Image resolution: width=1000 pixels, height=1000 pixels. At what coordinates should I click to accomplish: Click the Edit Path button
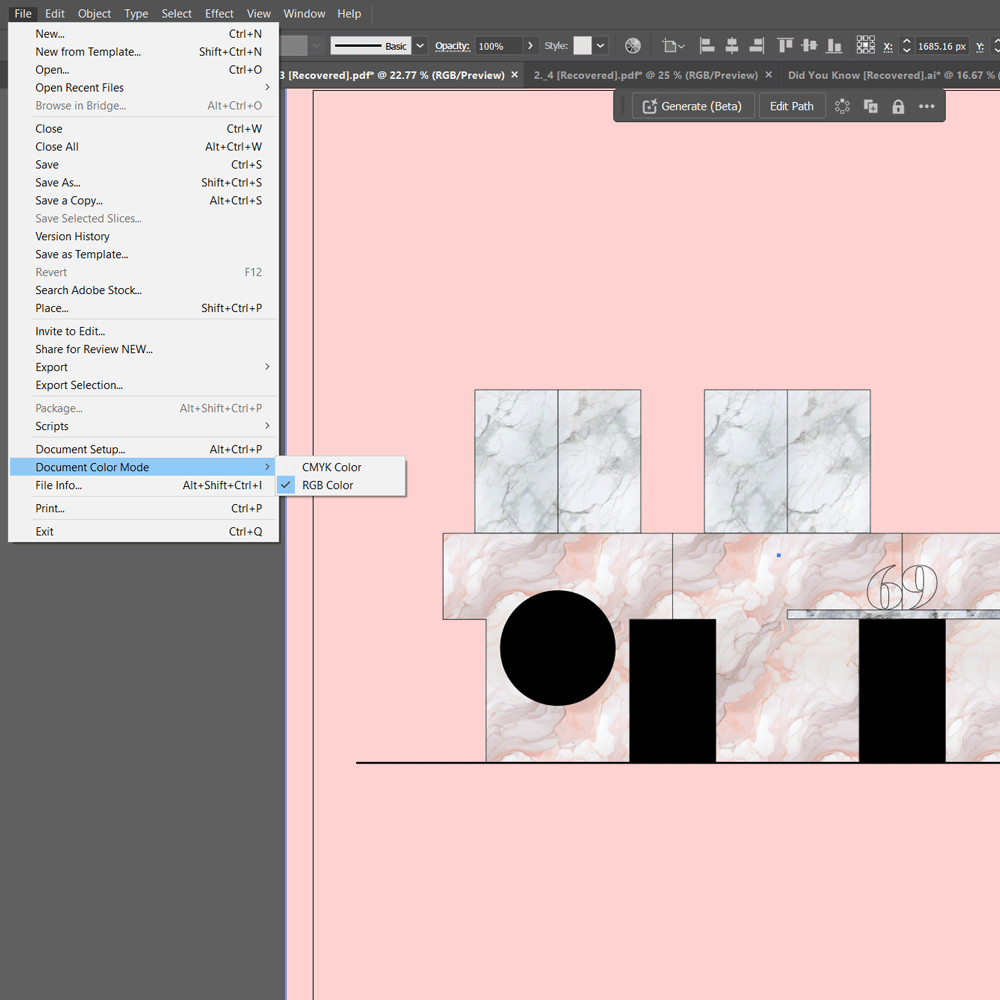[x=792, y=105]
